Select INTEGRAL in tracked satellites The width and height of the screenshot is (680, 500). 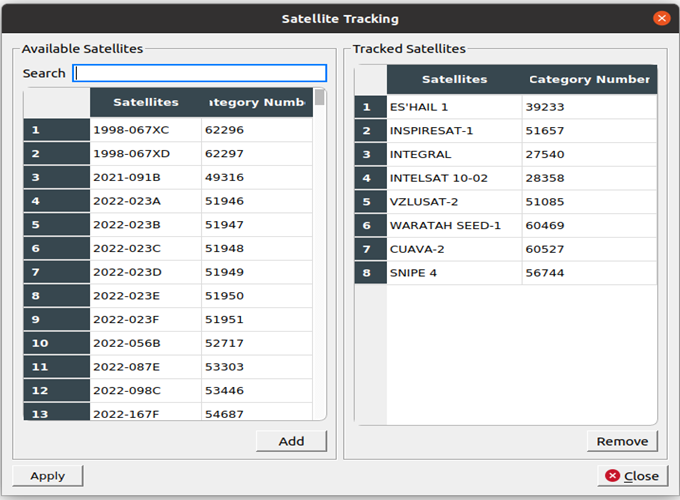(454, 154)
